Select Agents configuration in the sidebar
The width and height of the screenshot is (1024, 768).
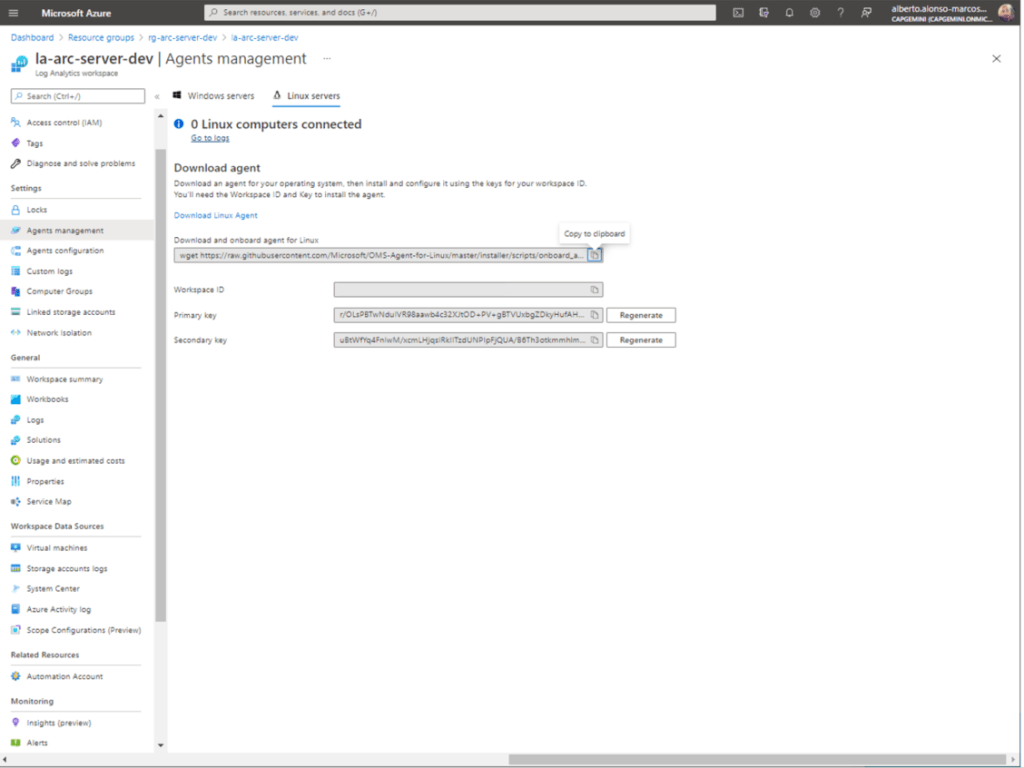pyautogui.click(x=65, y=251)
